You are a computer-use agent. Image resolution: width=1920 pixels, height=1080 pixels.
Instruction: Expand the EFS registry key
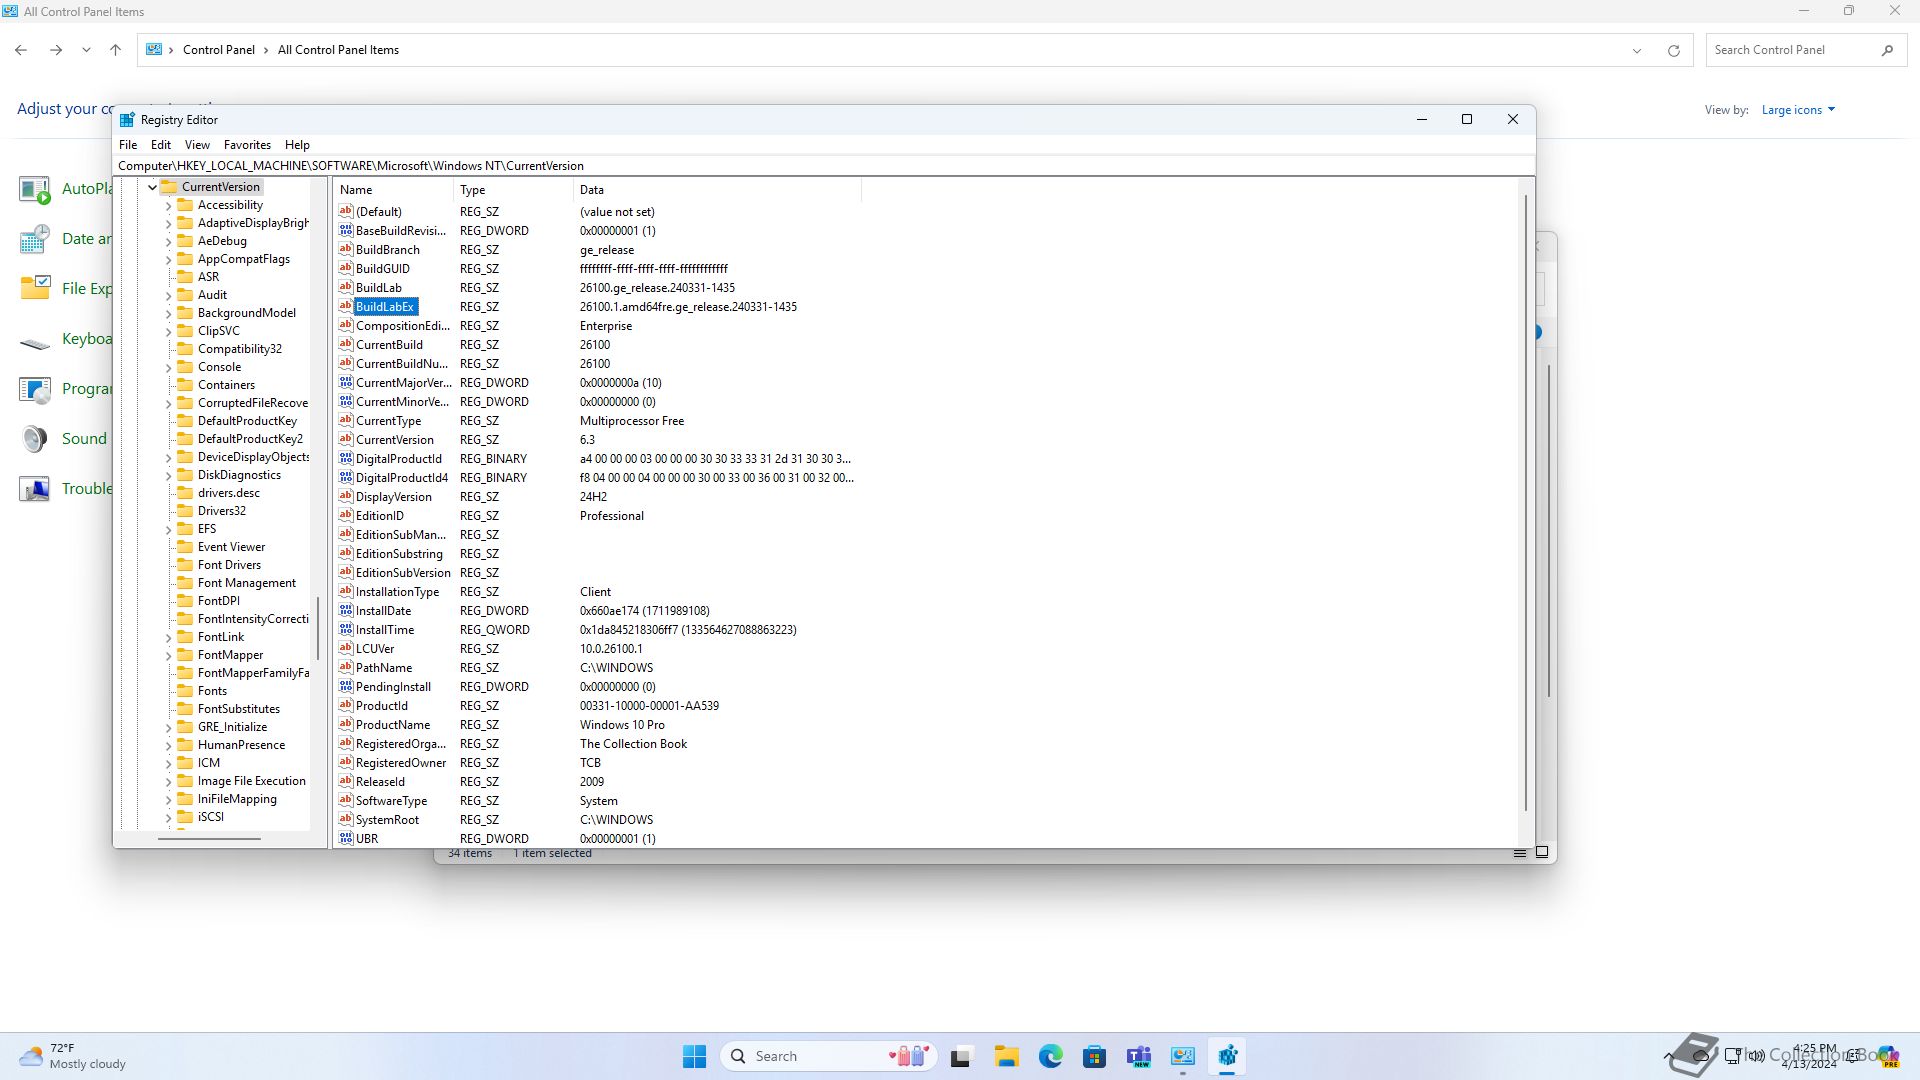click(168, 529)
